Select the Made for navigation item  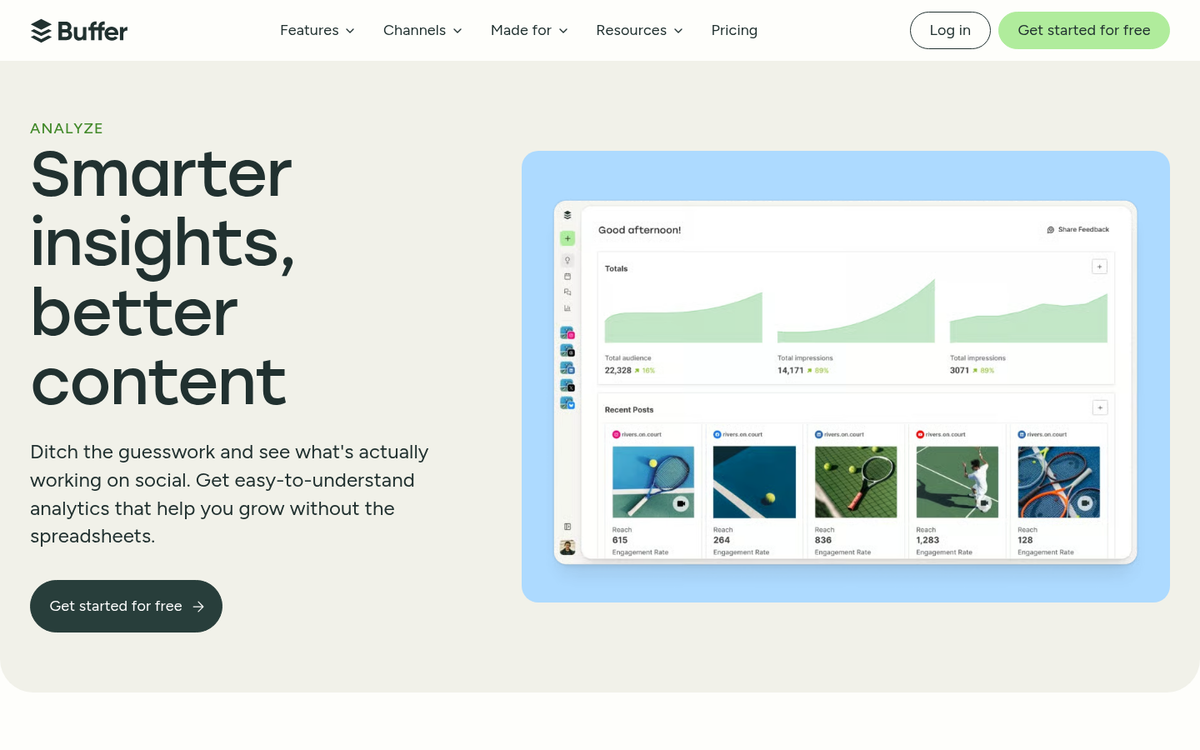pyautogui.click(x=528, y=30)
